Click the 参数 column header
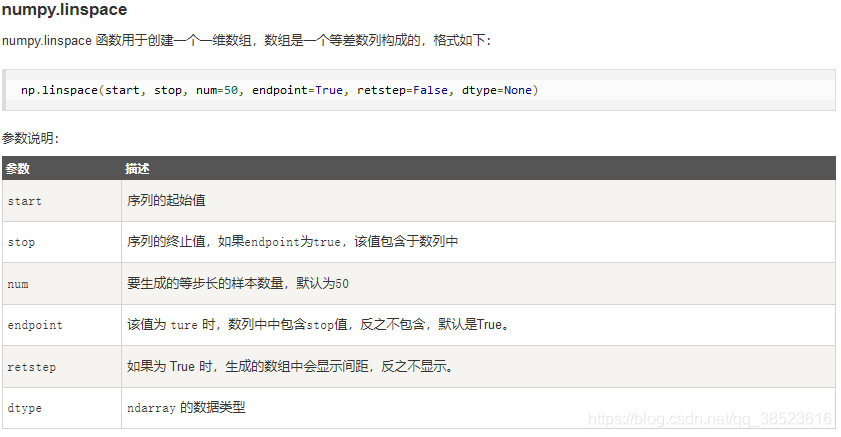841x437 pixels. tap(17, 168)
